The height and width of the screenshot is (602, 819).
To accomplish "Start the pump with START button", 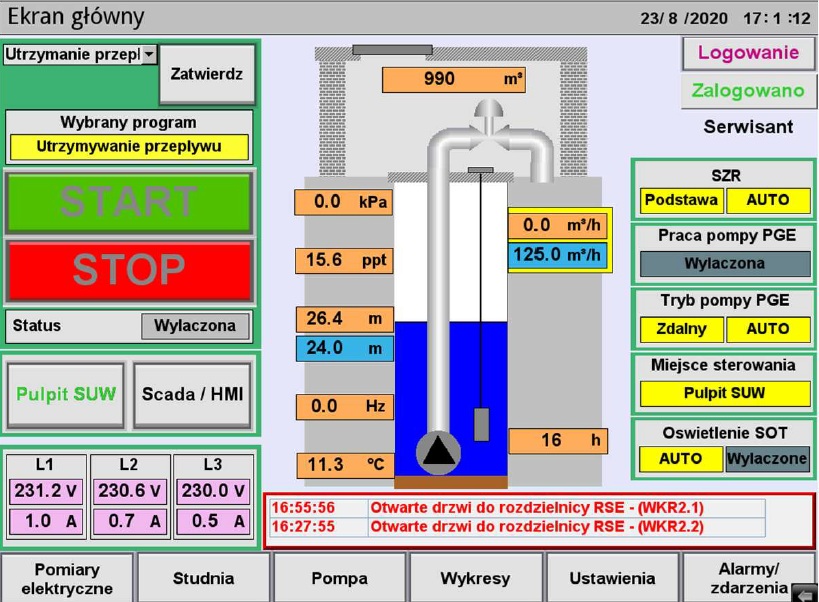I will point(128,202).
